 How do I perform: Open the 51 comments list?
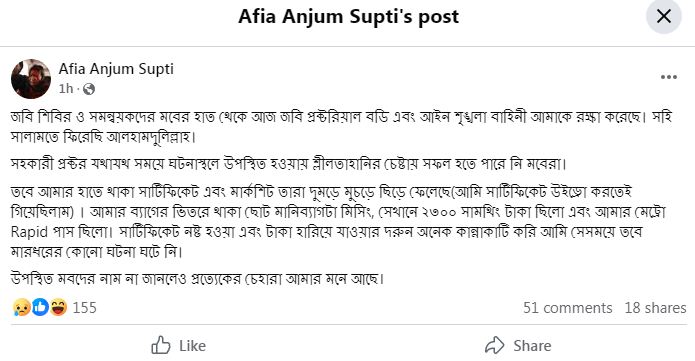click(567, 308)
